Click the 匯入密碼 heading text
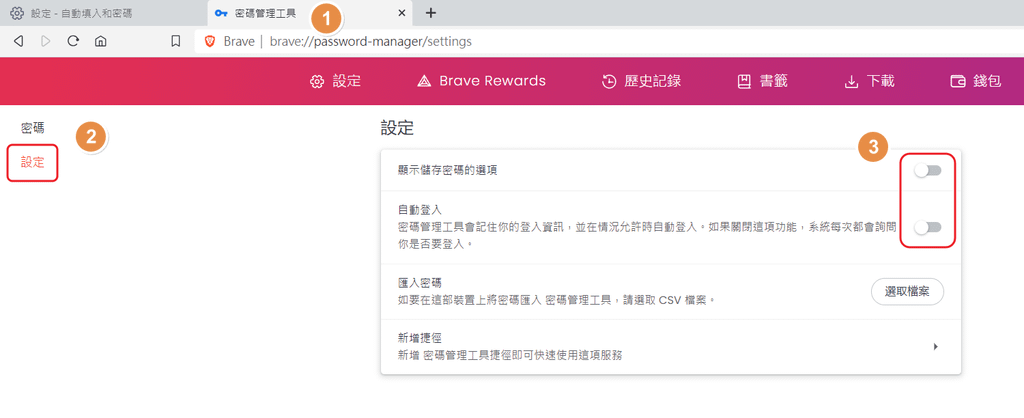 (x=420, y=283)
